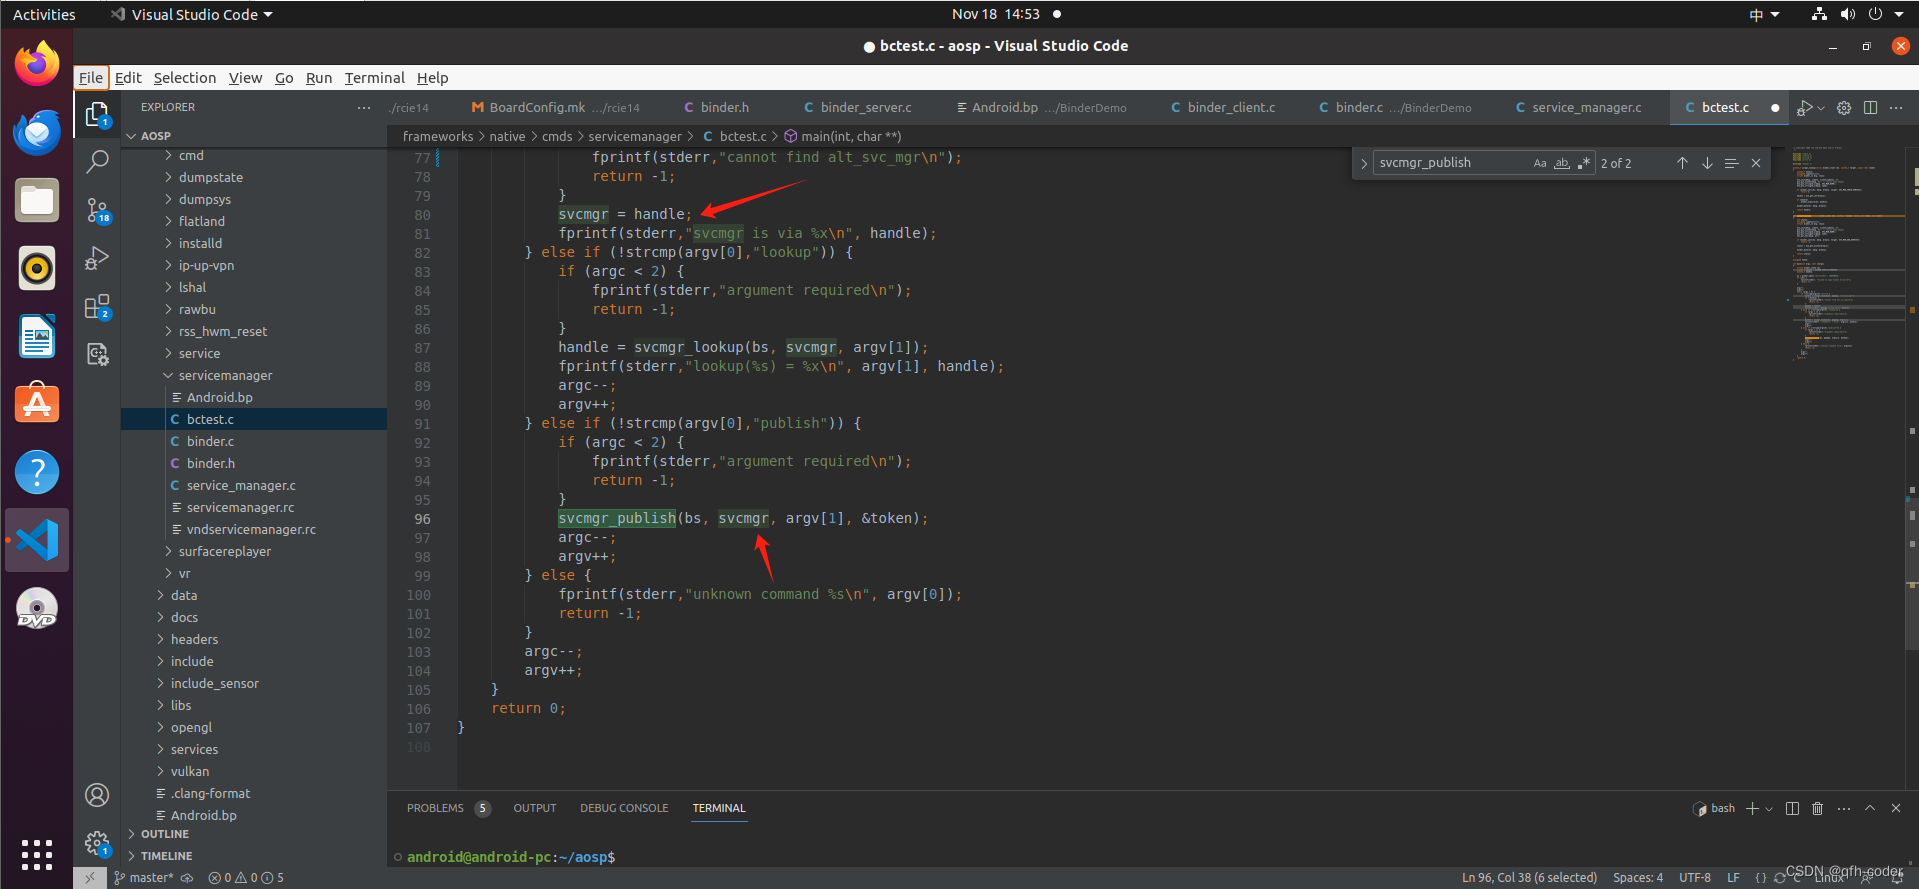Image resolution: width=1919 pixels, height=889 pixels.
Task: Click the master* git branch in status bar
Action: 144,878
